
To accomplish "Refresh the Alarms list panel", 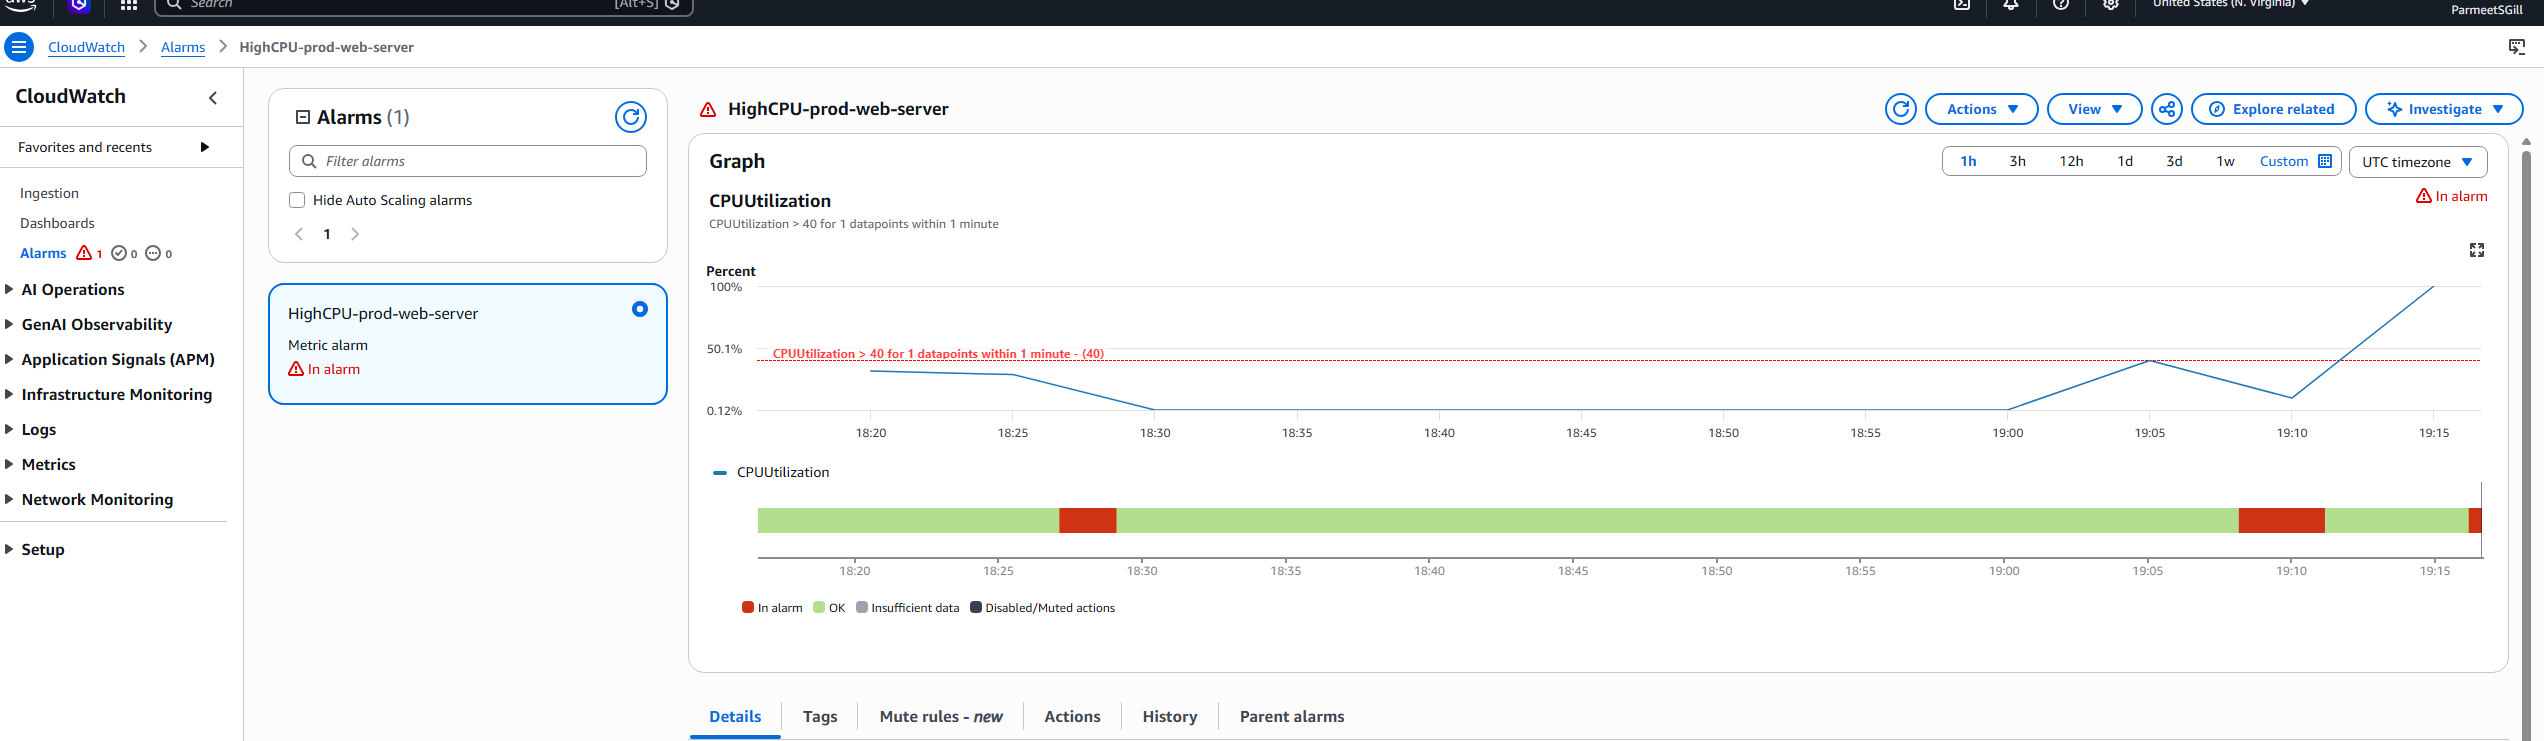I will point(631,117).
